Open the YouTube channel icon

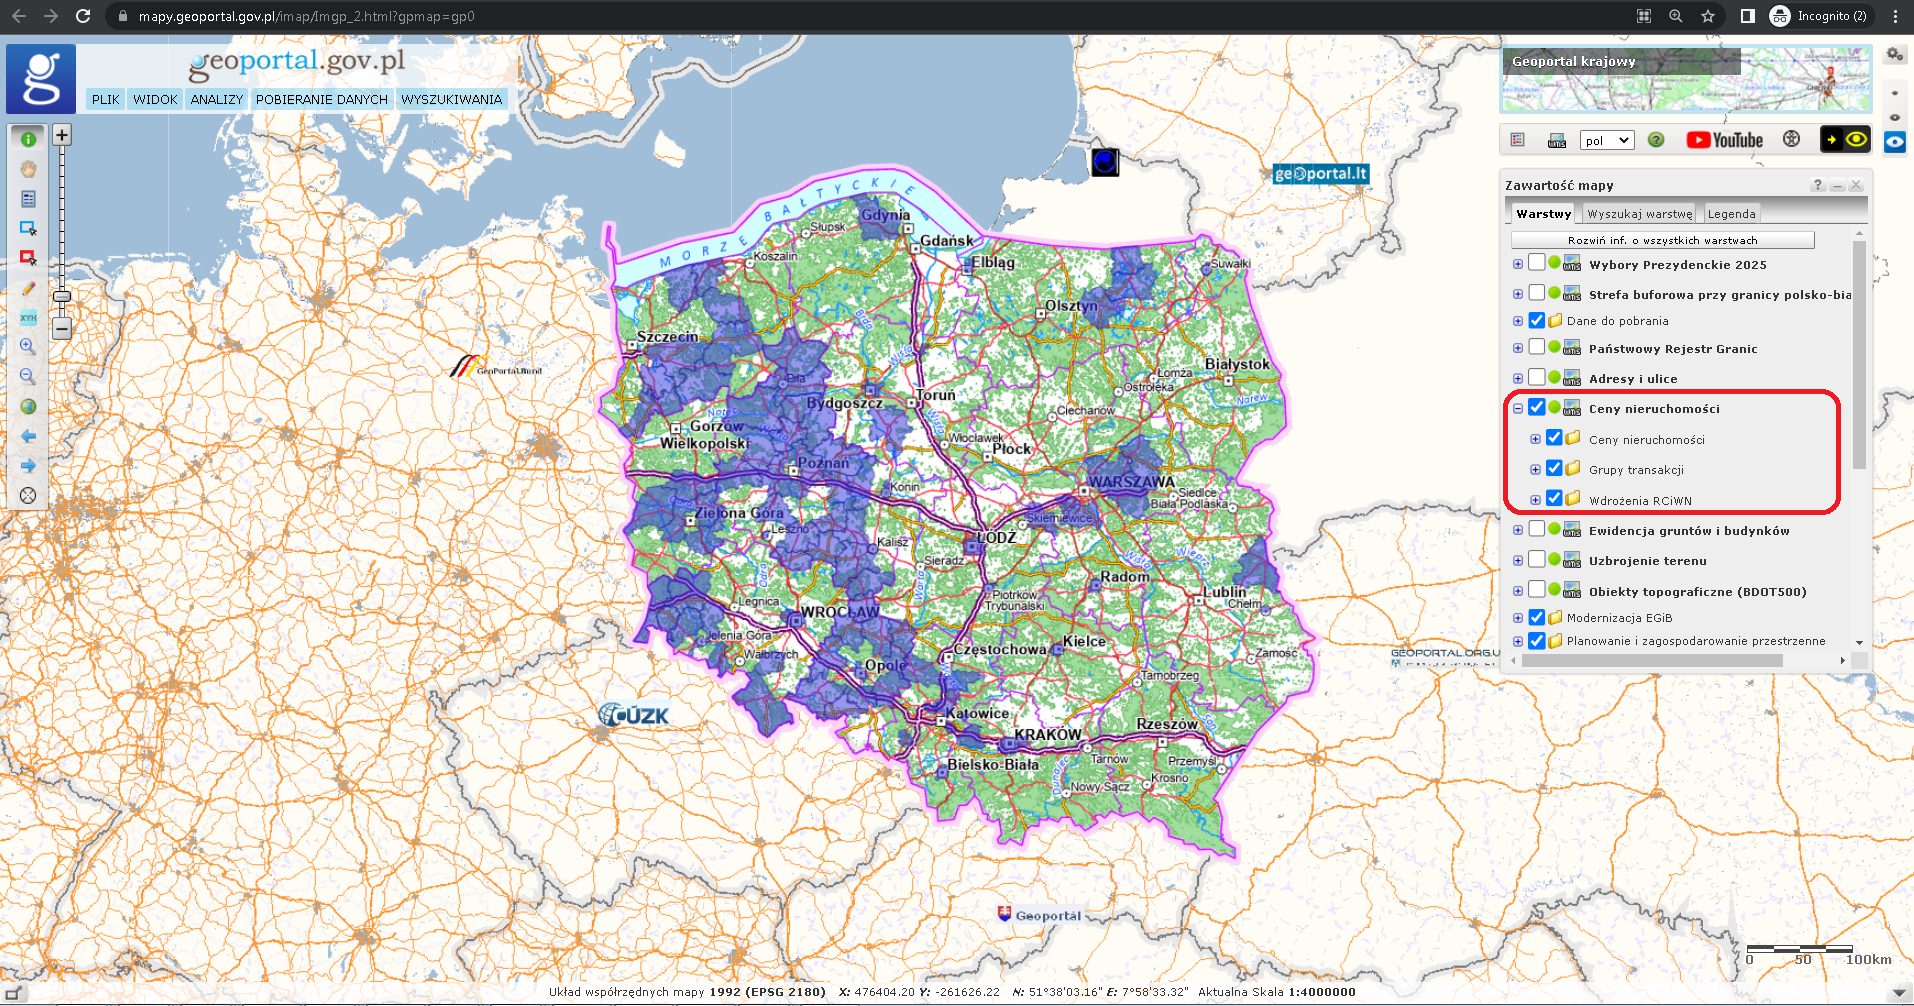click(1724, 140)
